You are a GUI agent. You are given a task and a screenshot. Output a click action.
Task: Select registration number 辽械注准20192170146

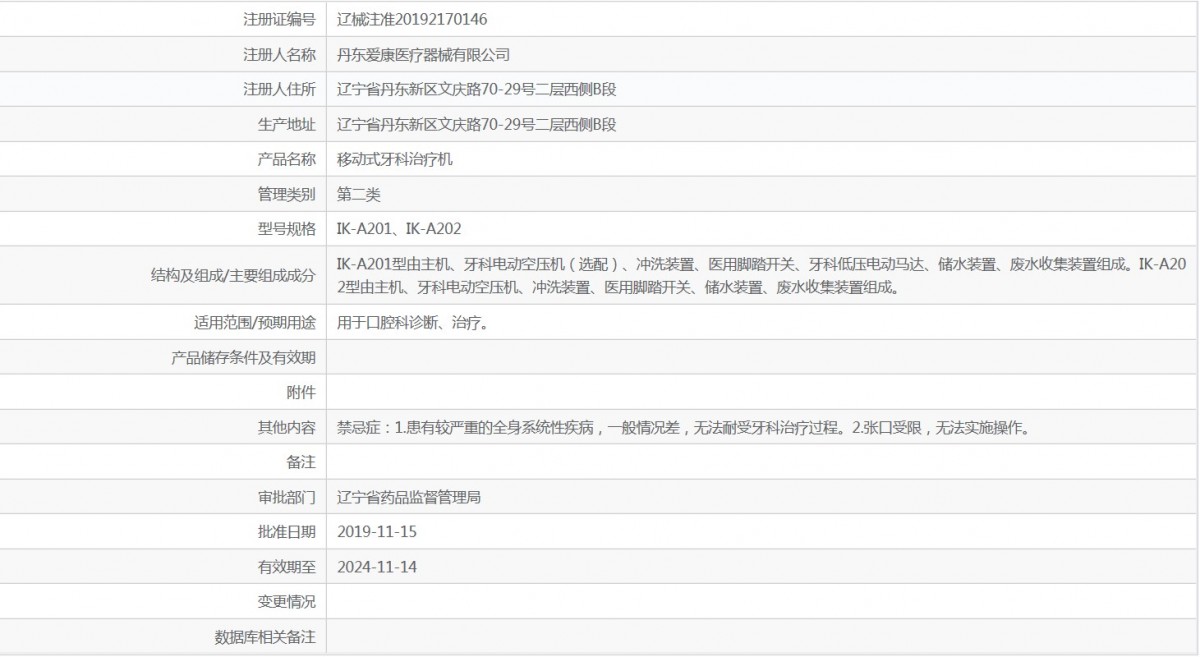coord(412,19)
